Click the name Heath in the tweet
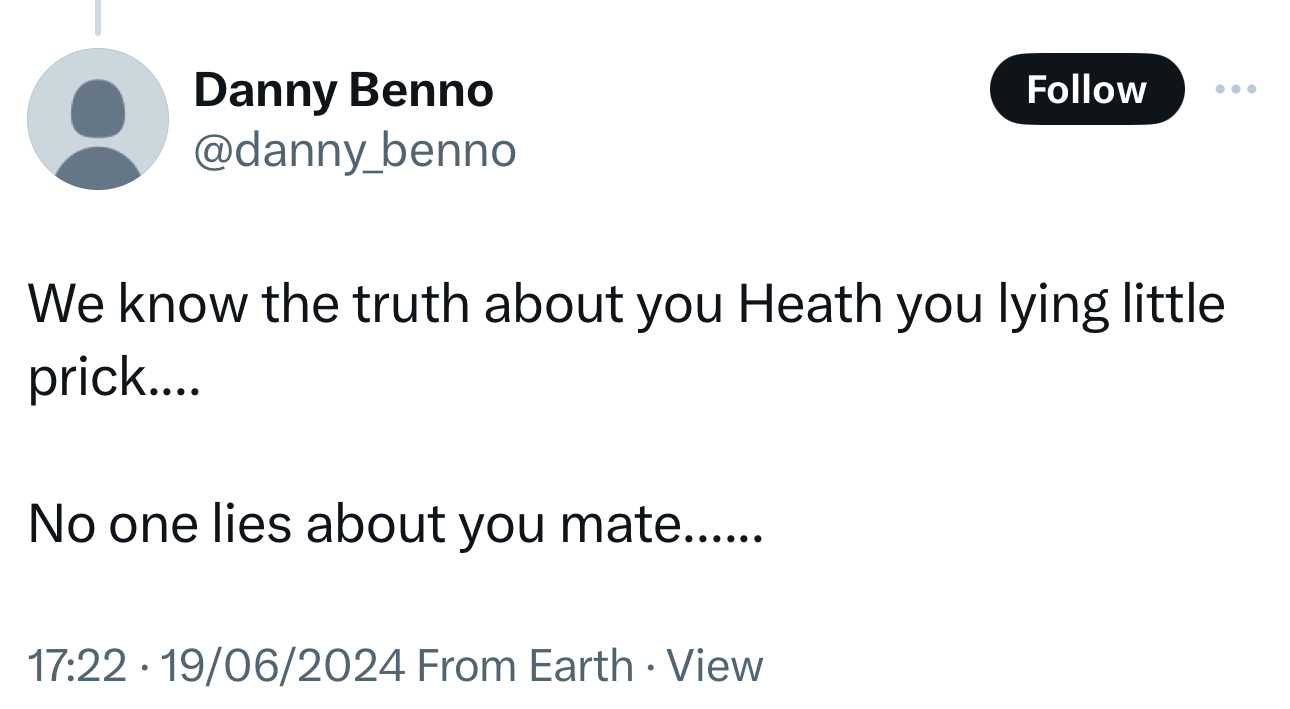 coord(810,303)
